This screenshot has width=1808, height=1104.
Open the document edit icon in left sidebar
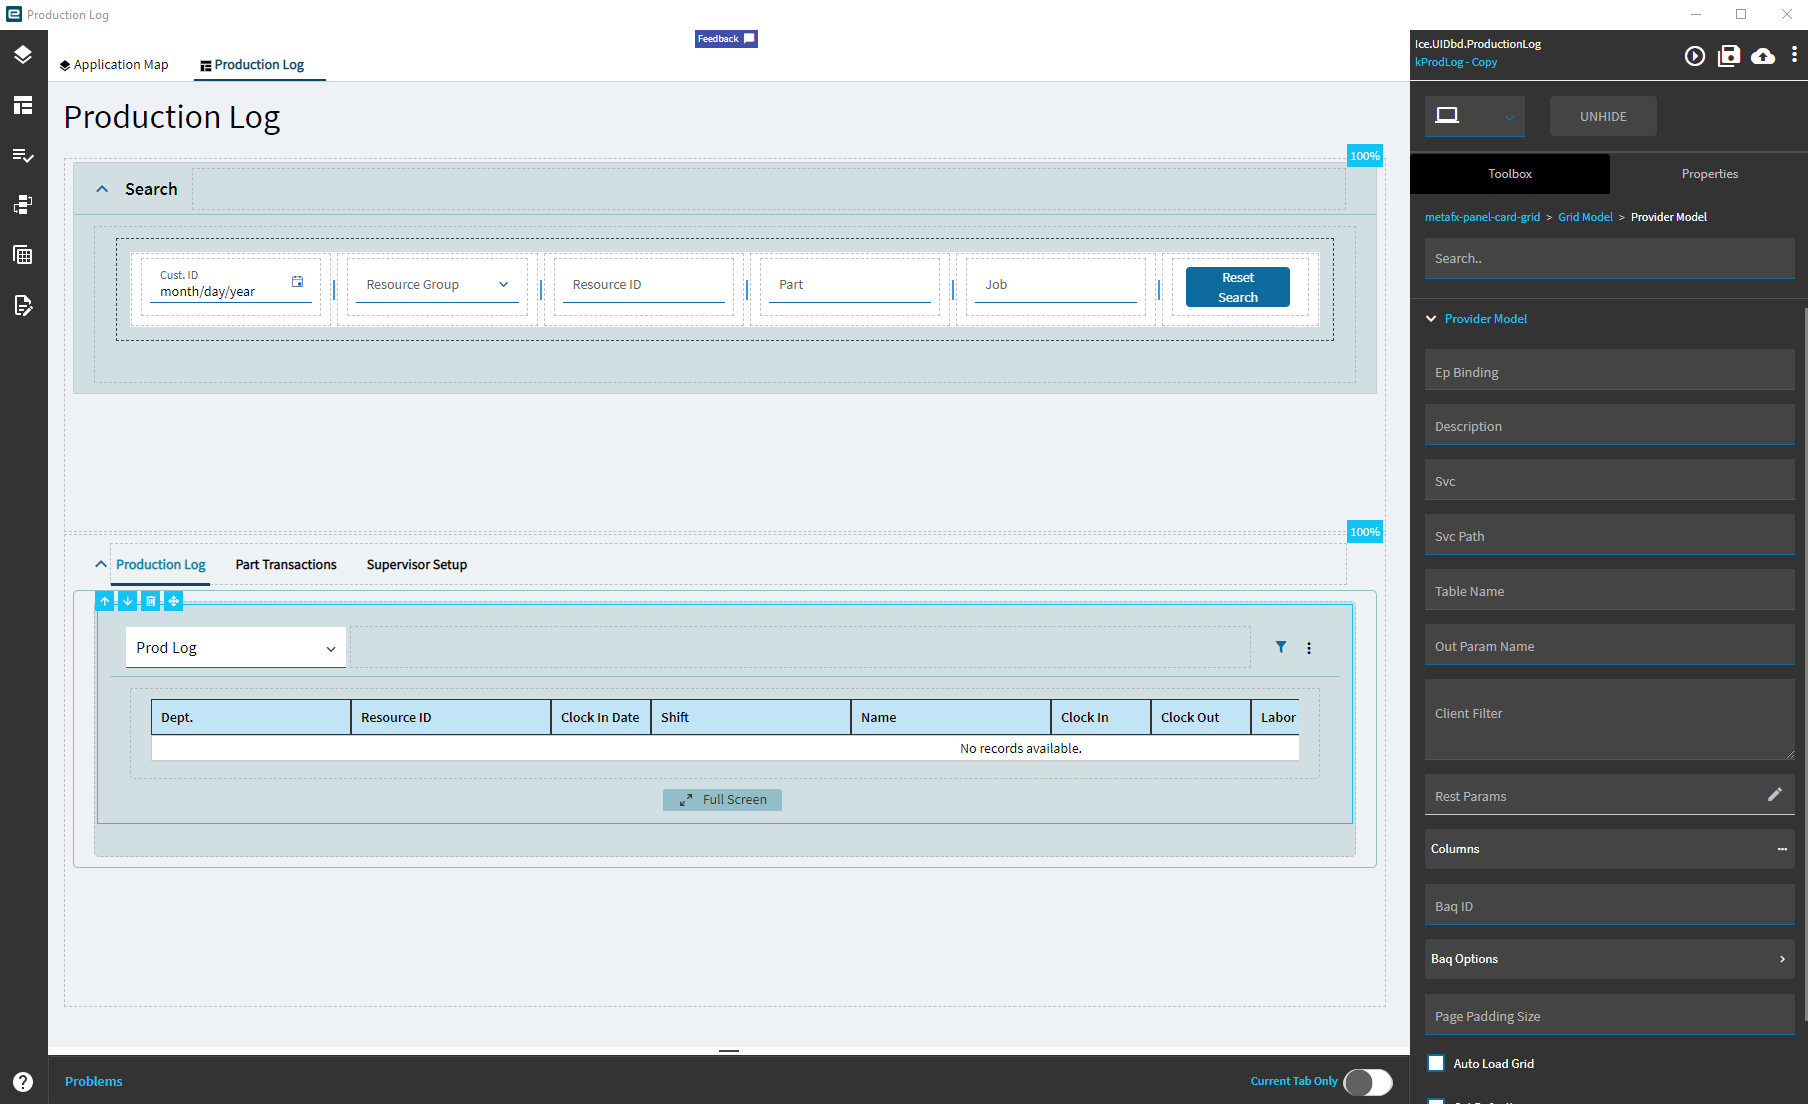click(23, 305)
